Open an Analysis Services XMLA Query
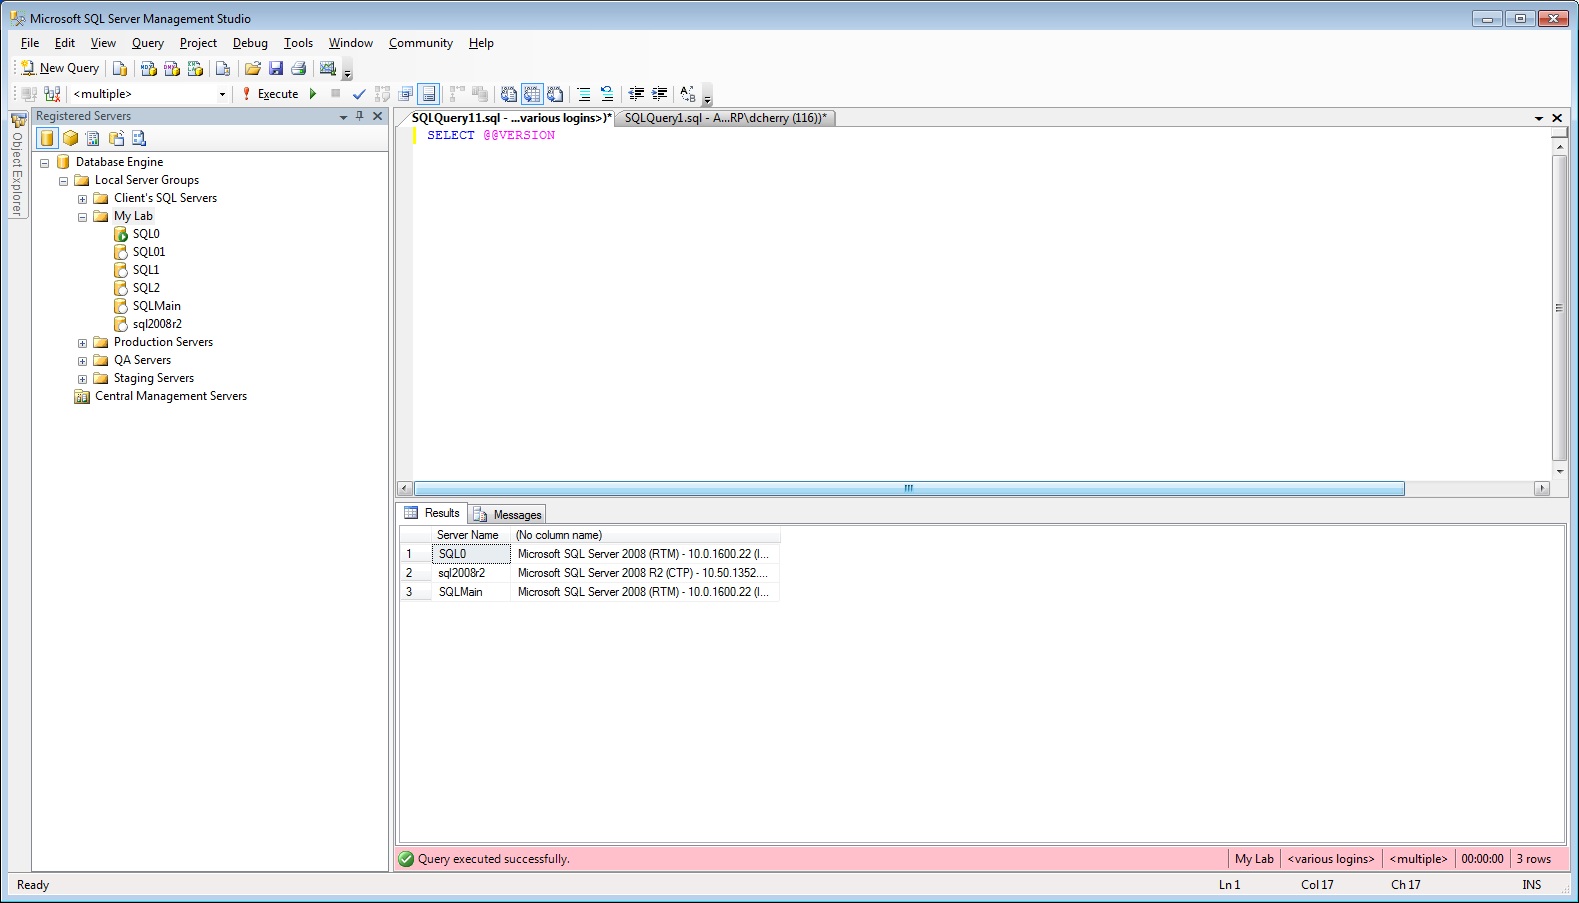The height and width of the screenshot is (903, 1579). (x=195, y=68)
